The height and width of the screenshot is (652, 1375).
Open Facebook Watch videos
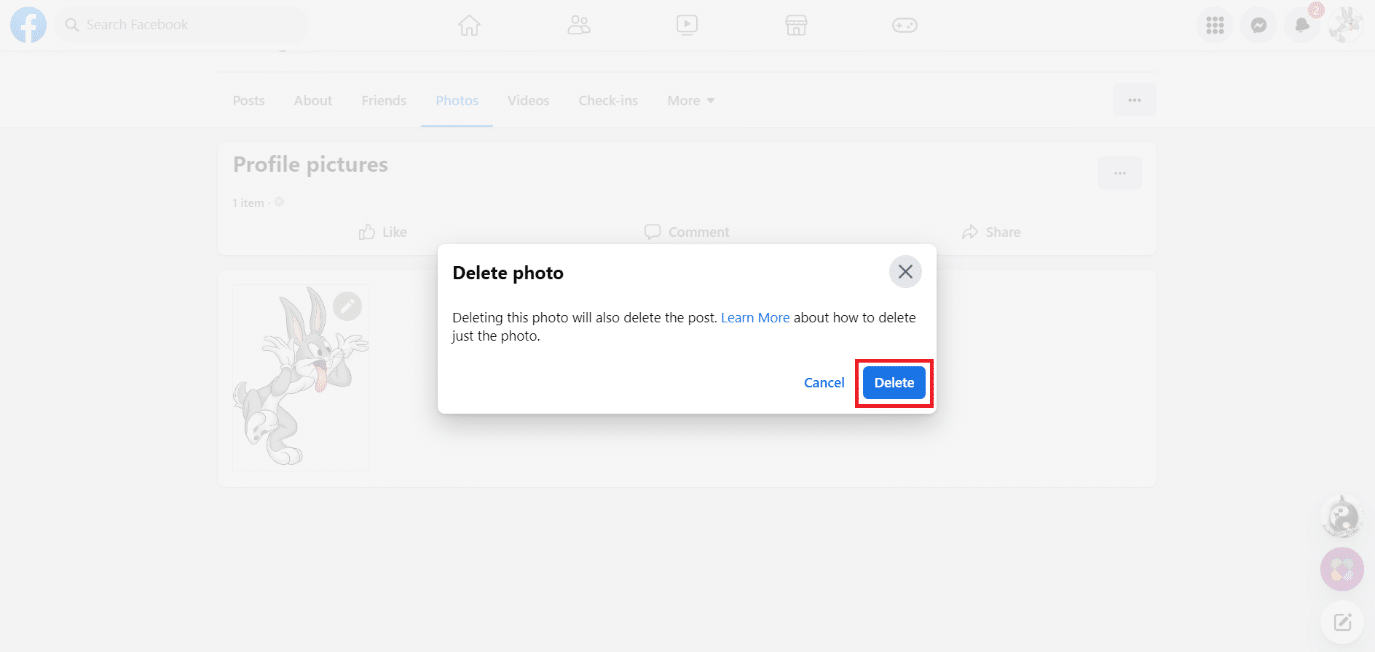tap(687, 24)
